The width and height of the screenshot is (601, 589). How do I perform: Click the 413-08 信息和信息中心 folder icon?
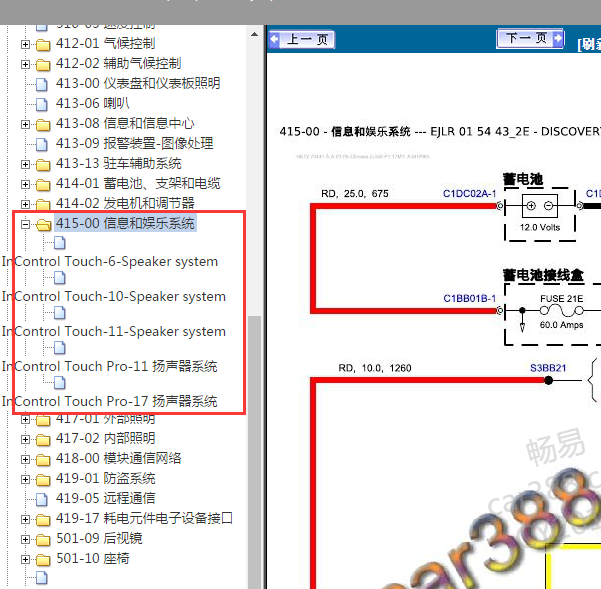[x=43, y=125]
